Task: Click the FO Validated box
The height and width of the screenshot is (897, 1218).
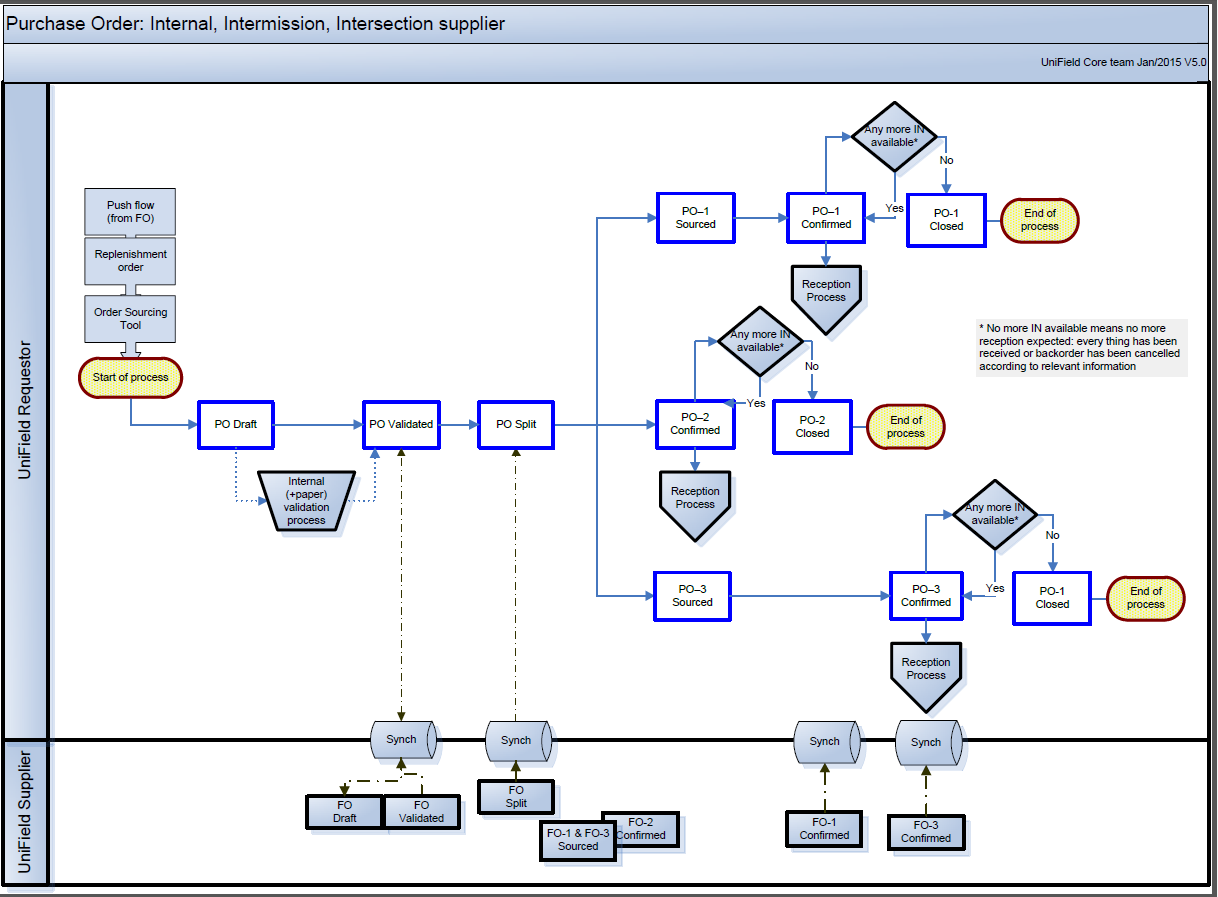Action: pyautogui.click(x=422, y=812)
